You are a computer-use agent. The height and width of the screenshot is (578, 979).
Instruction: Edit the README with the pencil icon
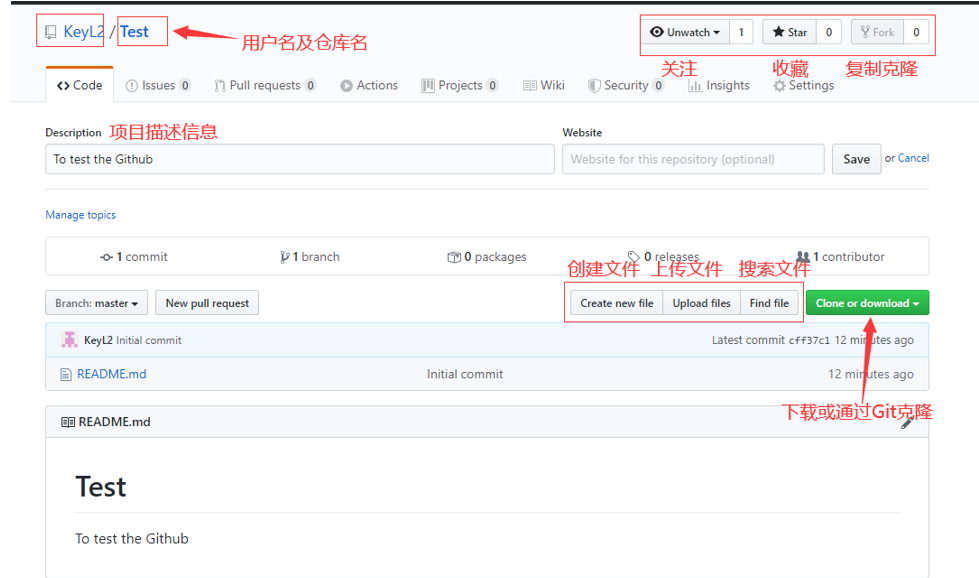click(907, 423)
